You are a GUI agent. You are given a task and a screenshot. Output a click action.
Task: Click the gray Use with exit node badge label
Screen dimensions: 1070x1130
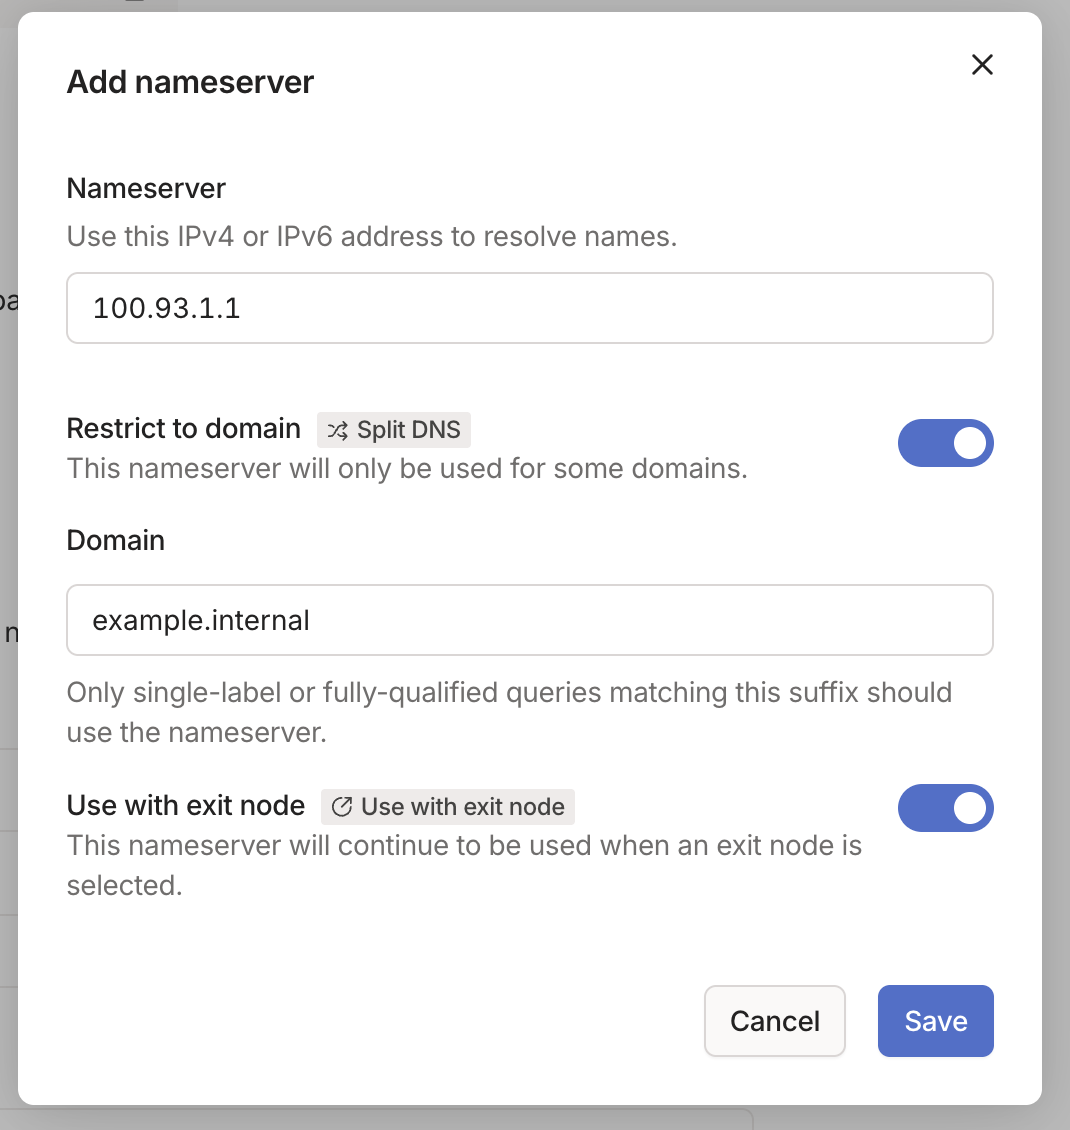463,807
